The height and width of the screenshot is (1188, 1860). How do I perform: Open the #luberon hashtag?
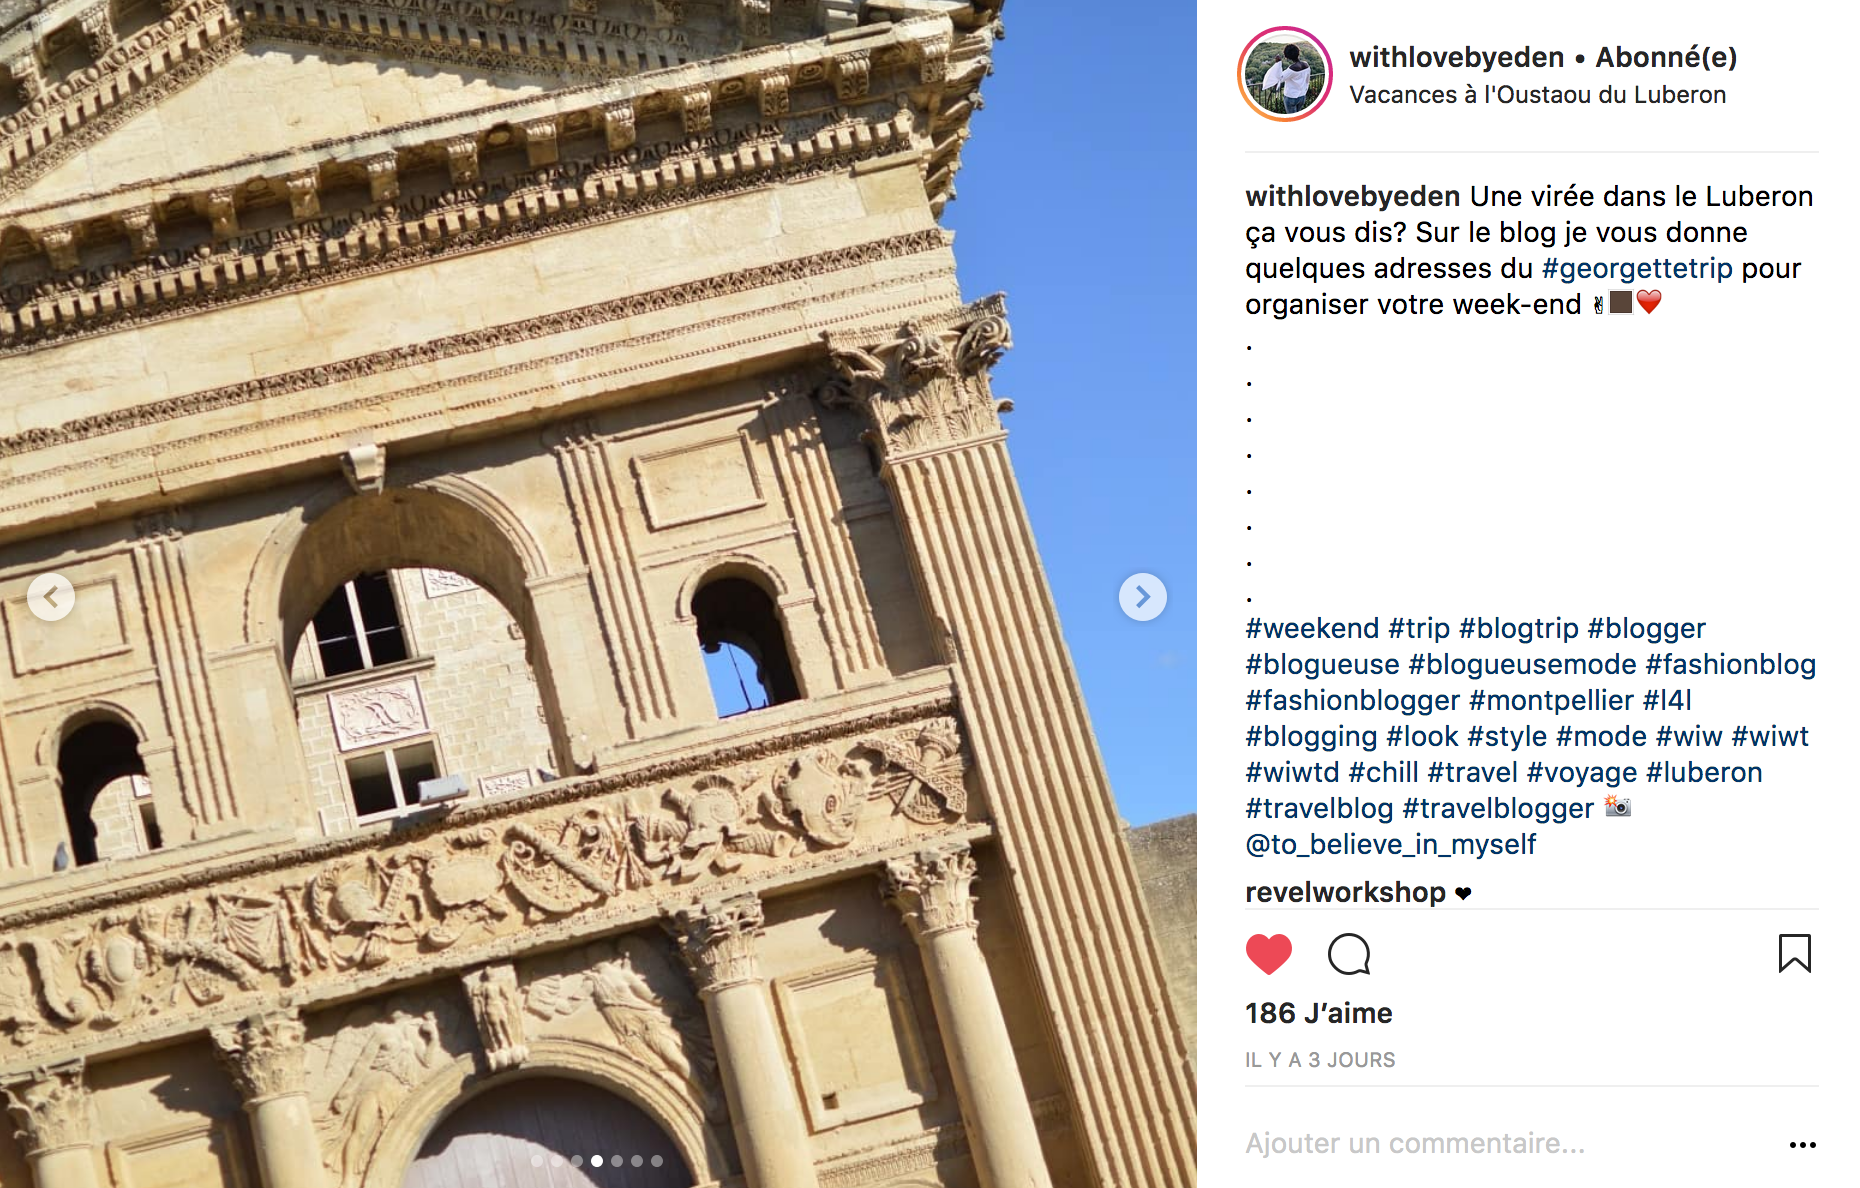tap(1704, 772)
